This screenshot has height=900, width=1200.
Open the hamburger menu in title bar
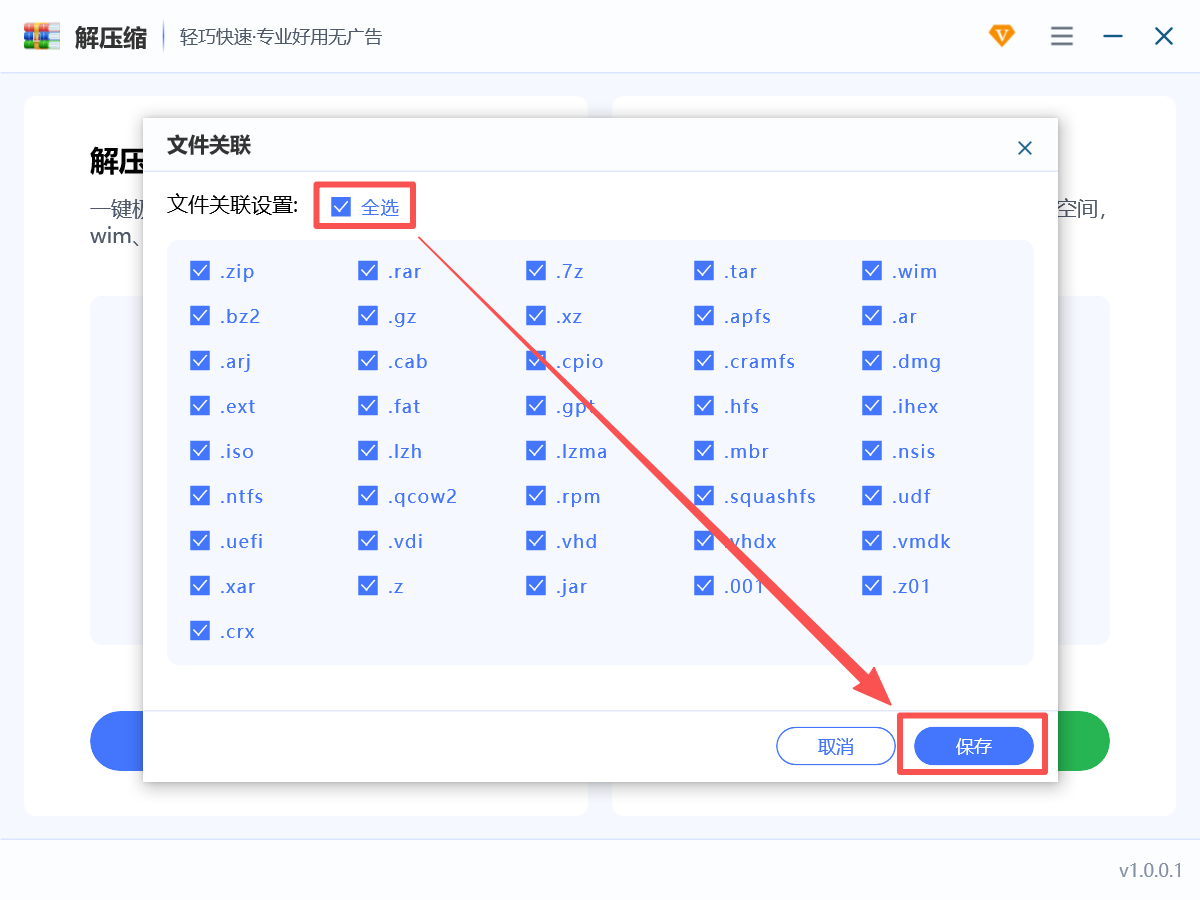coord(1062,37)
